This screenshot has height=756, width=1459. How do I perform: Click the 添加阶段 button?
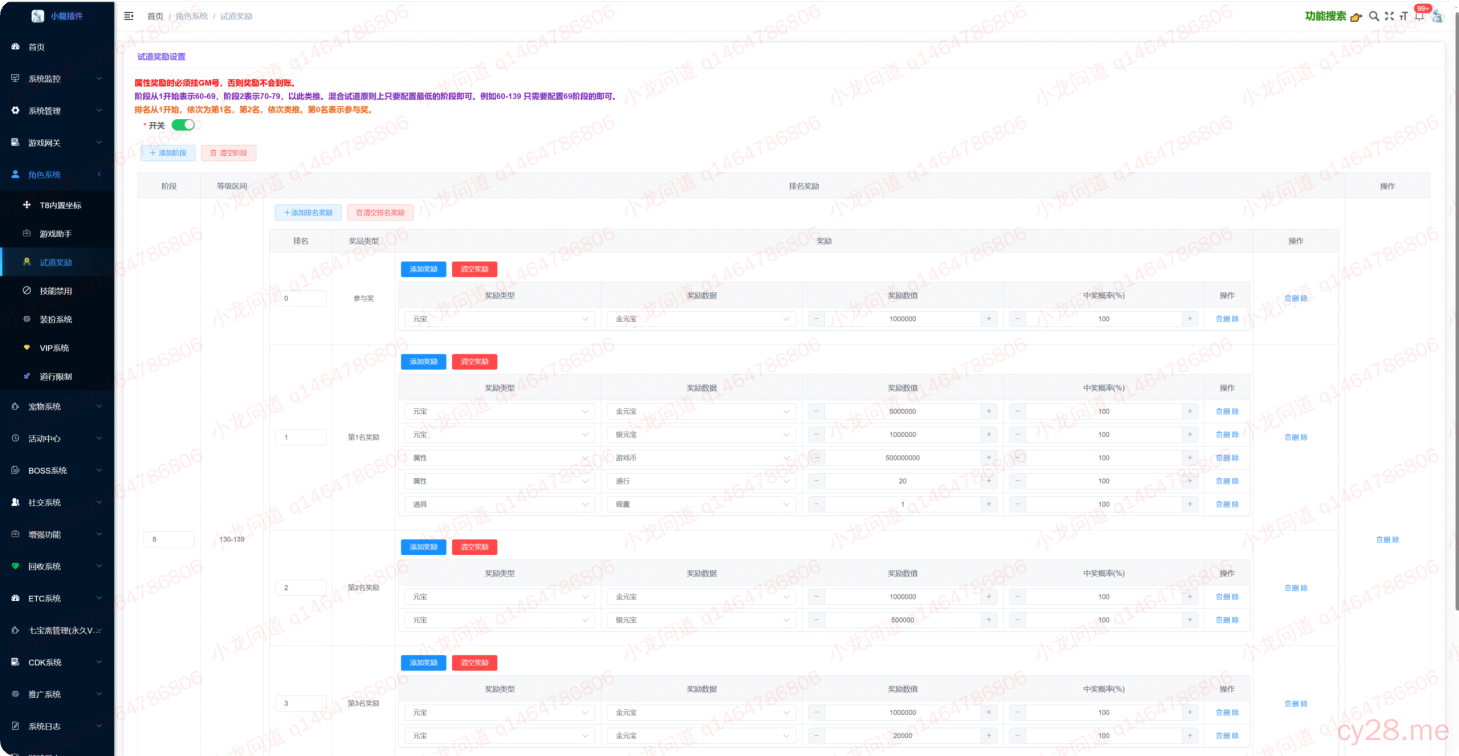(167, 153)
